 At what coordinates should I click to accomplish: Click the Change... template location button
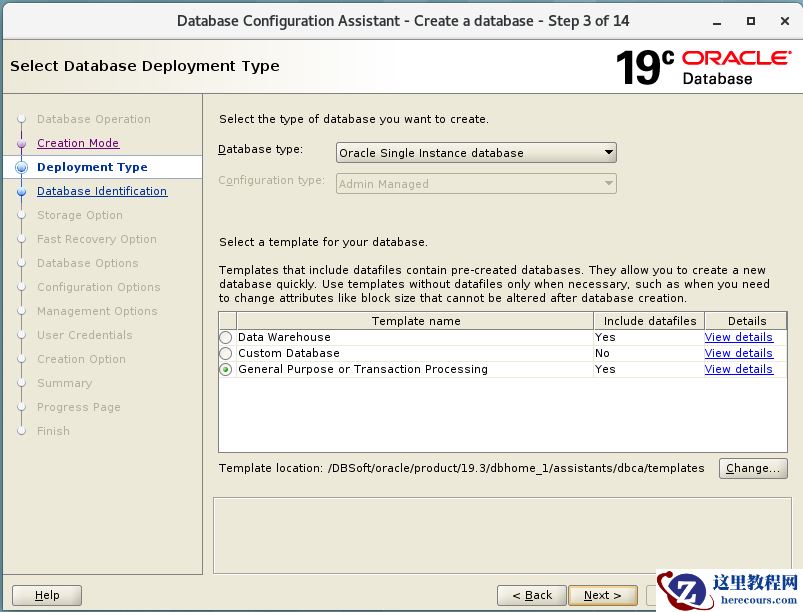753,468
